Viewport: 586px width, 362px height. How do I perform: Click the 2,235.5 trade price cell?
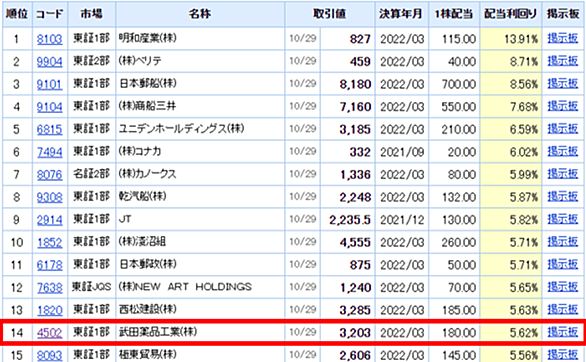click(x=348, y=220)
